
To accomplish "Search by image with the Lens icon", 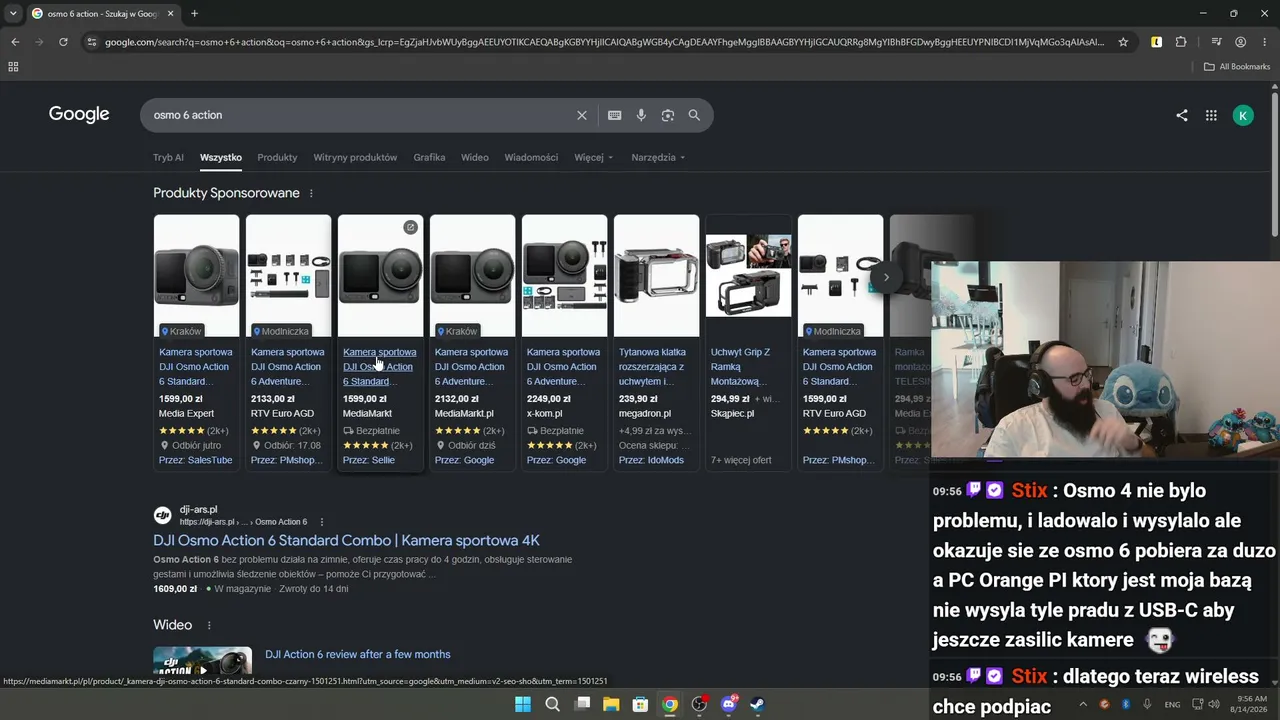I will [668, 115].
